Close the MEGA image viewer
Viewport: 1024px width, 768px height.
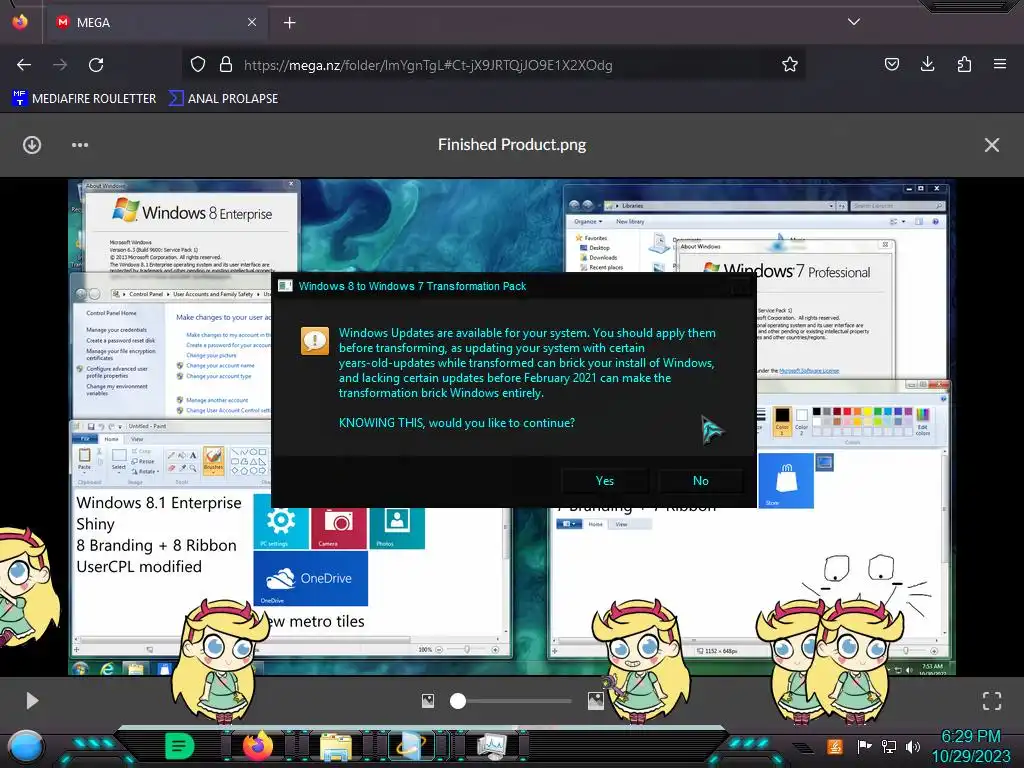[x=991, y=145]
